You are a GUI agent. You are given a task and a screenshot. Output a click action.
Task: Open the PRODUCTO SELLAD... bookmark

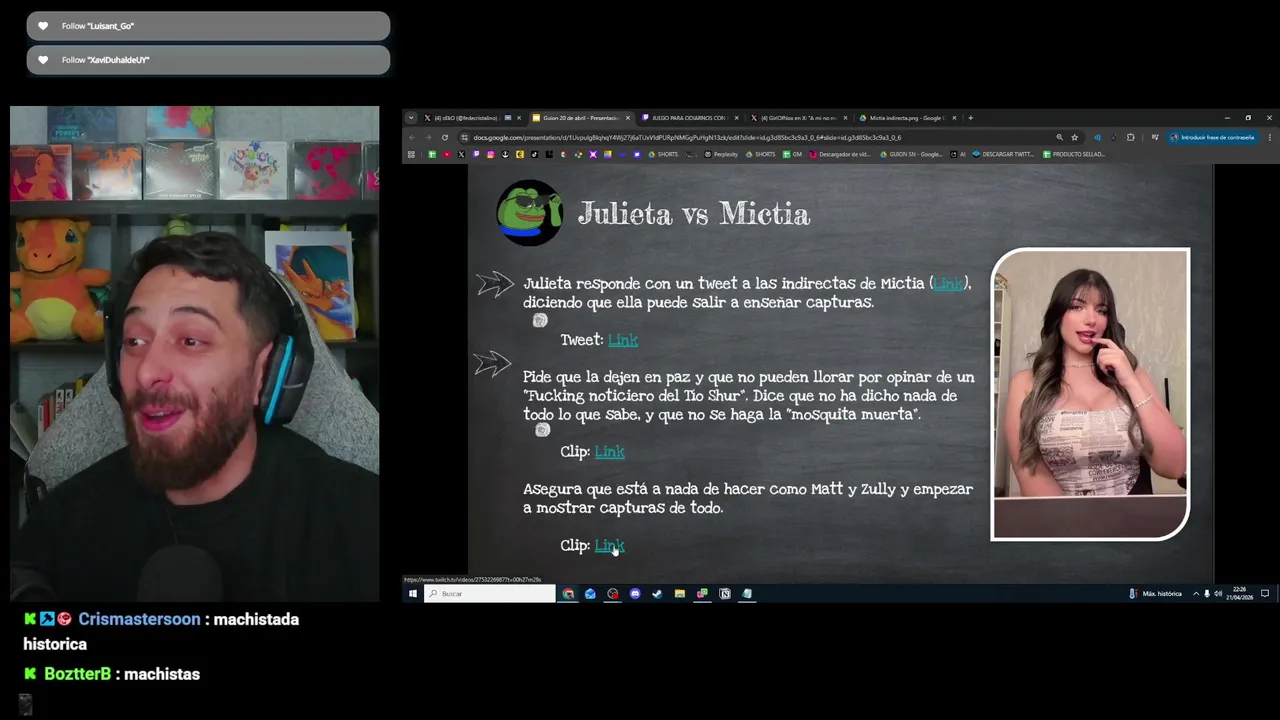coord(1073,154)
